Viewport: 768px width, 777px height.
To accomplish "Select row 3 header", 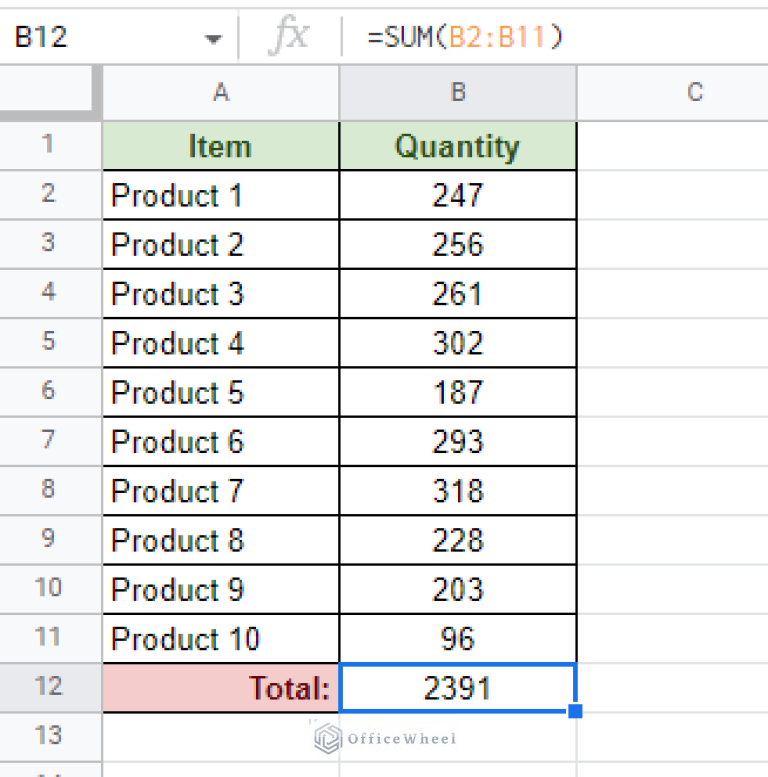I will pos(51,244).
